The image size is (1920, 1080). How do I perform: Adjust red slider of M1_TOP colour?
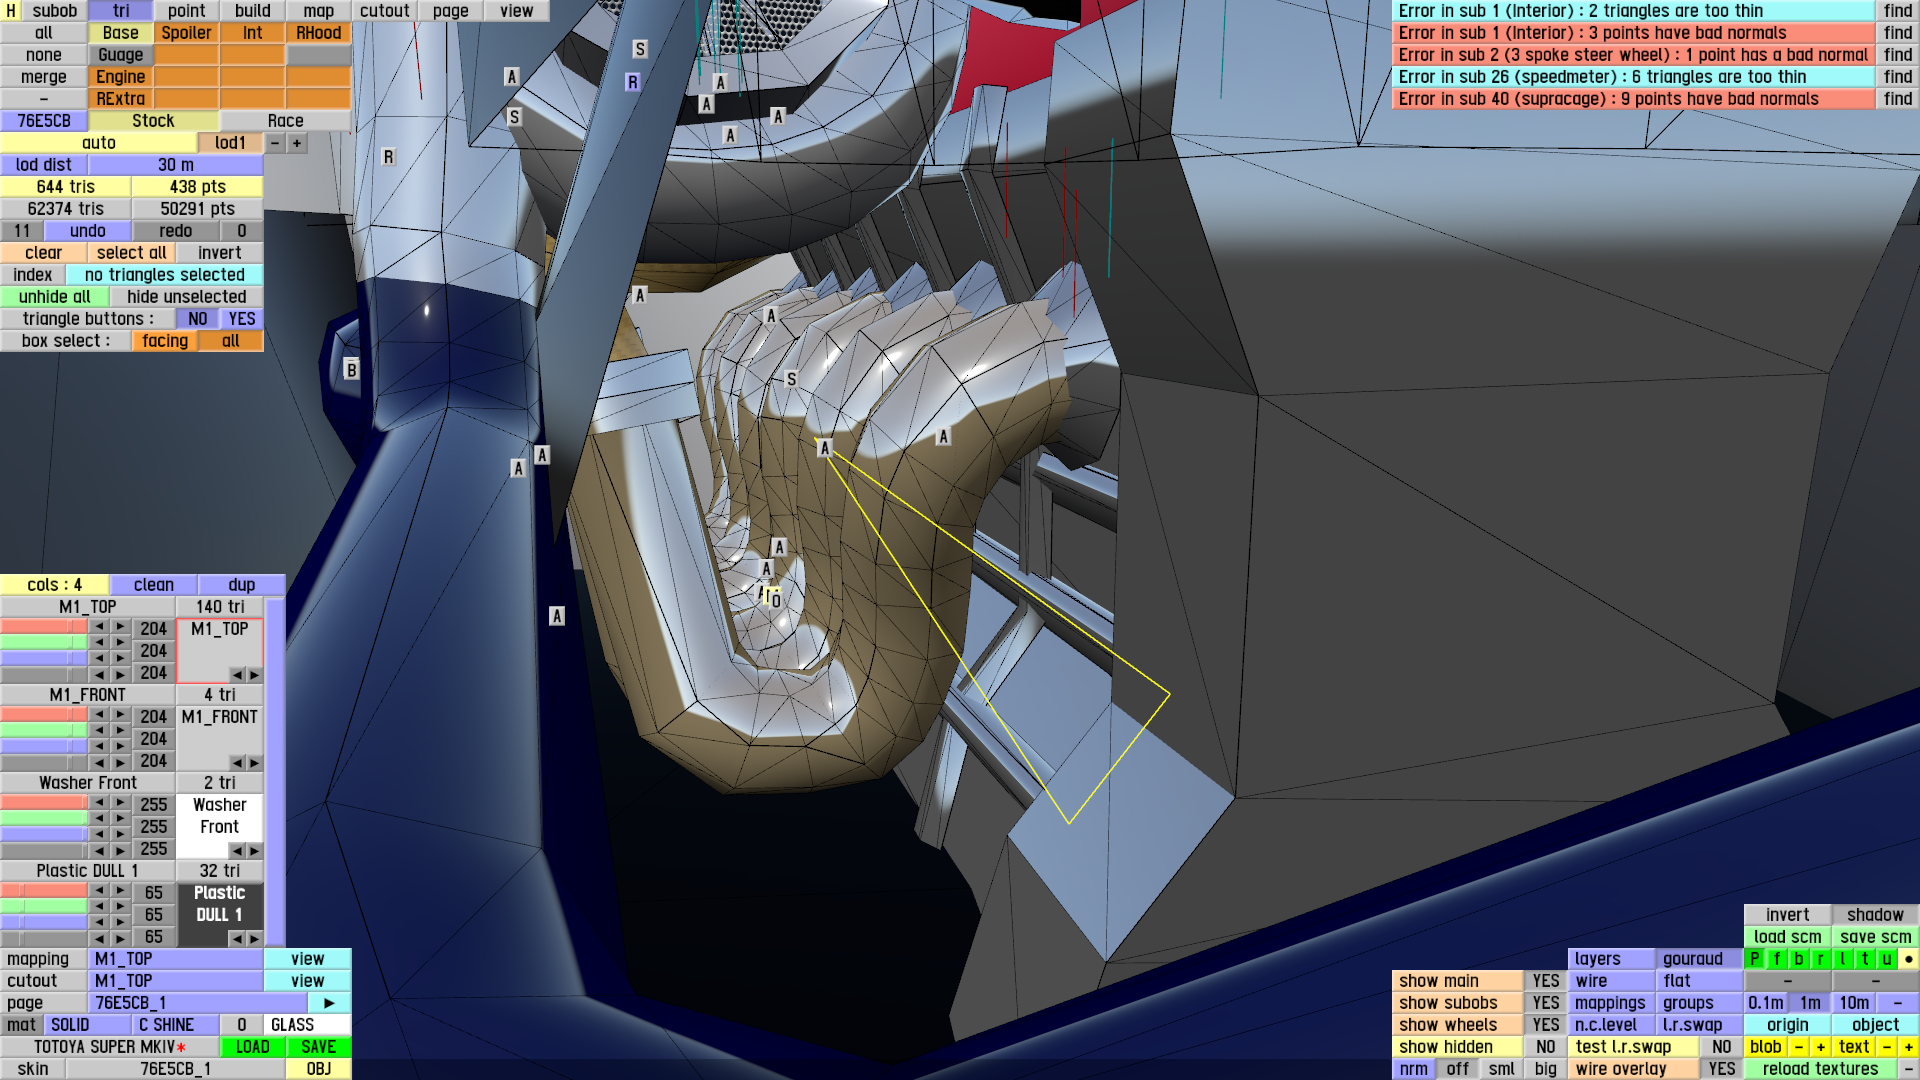point(44,627)
